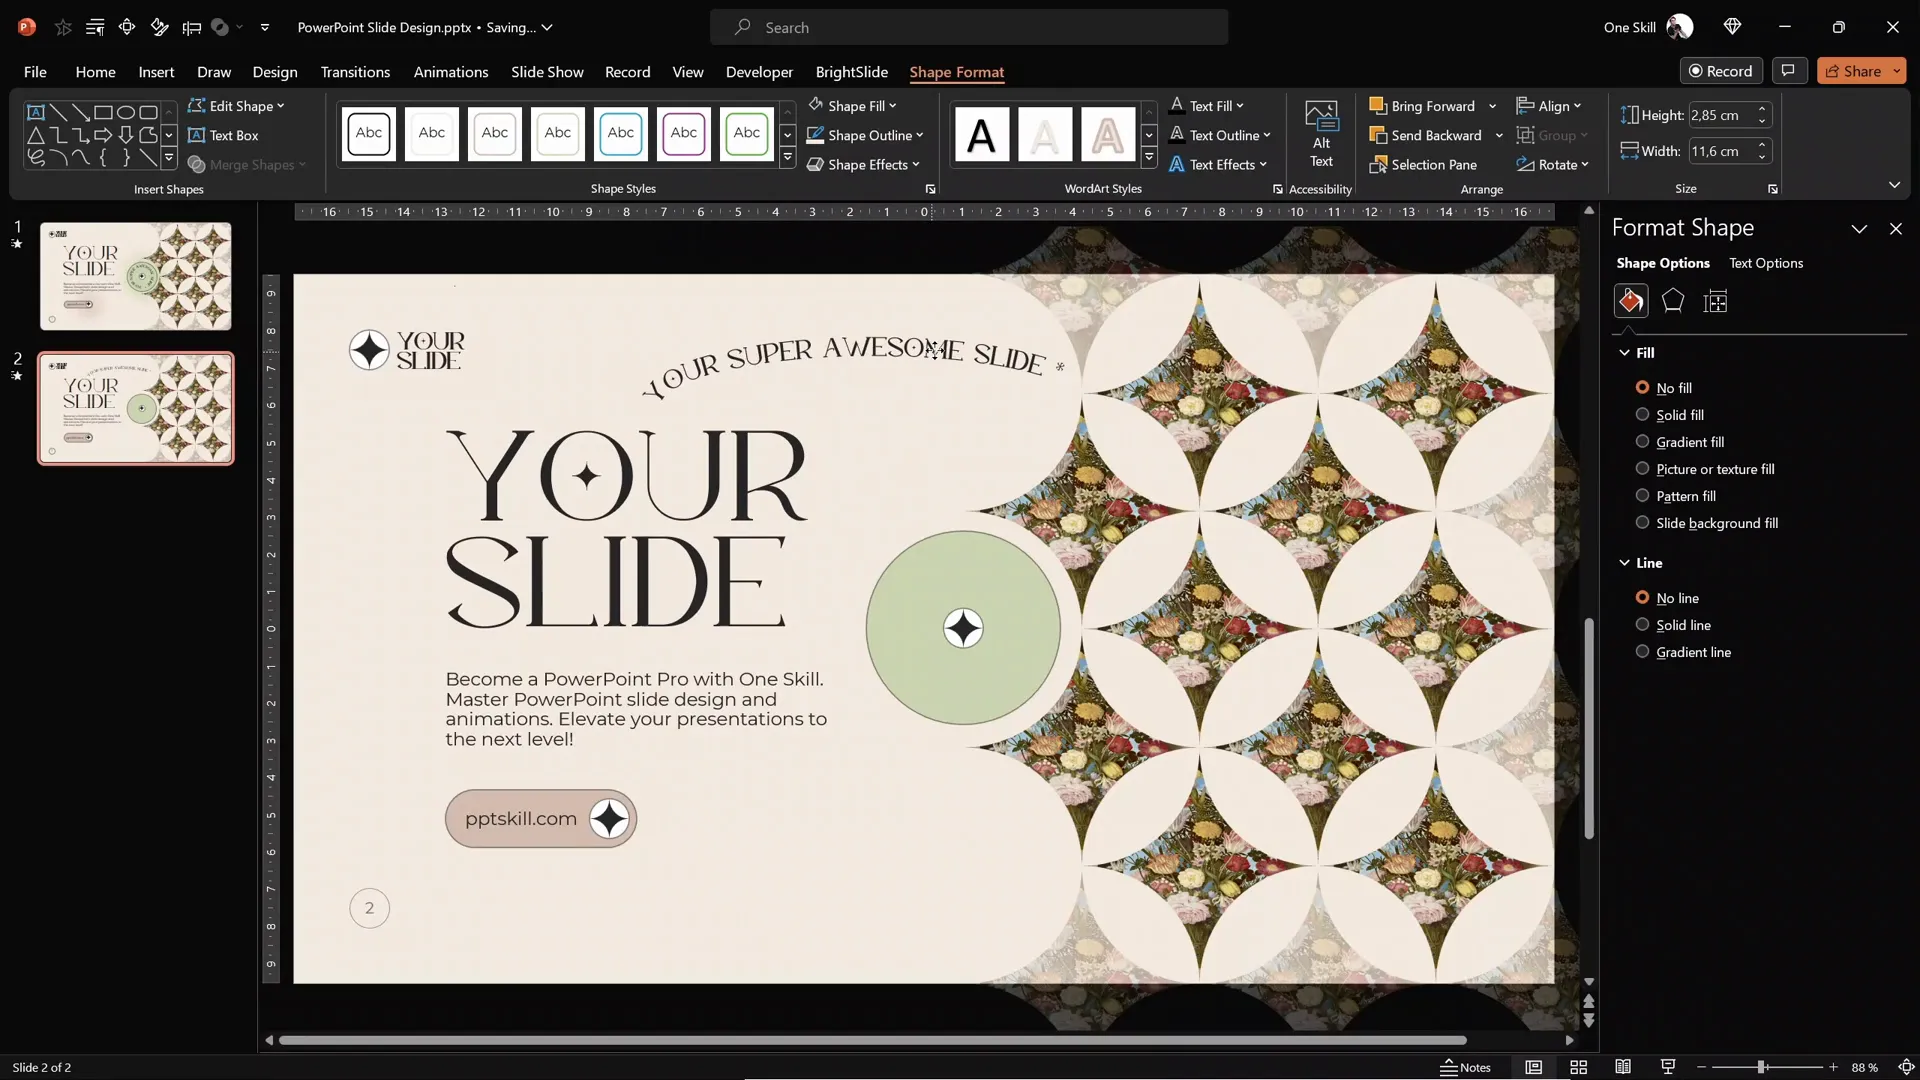Select the No fill radio option
The height and width of the screenshot is (1080, 1920).
[1642, 387]
